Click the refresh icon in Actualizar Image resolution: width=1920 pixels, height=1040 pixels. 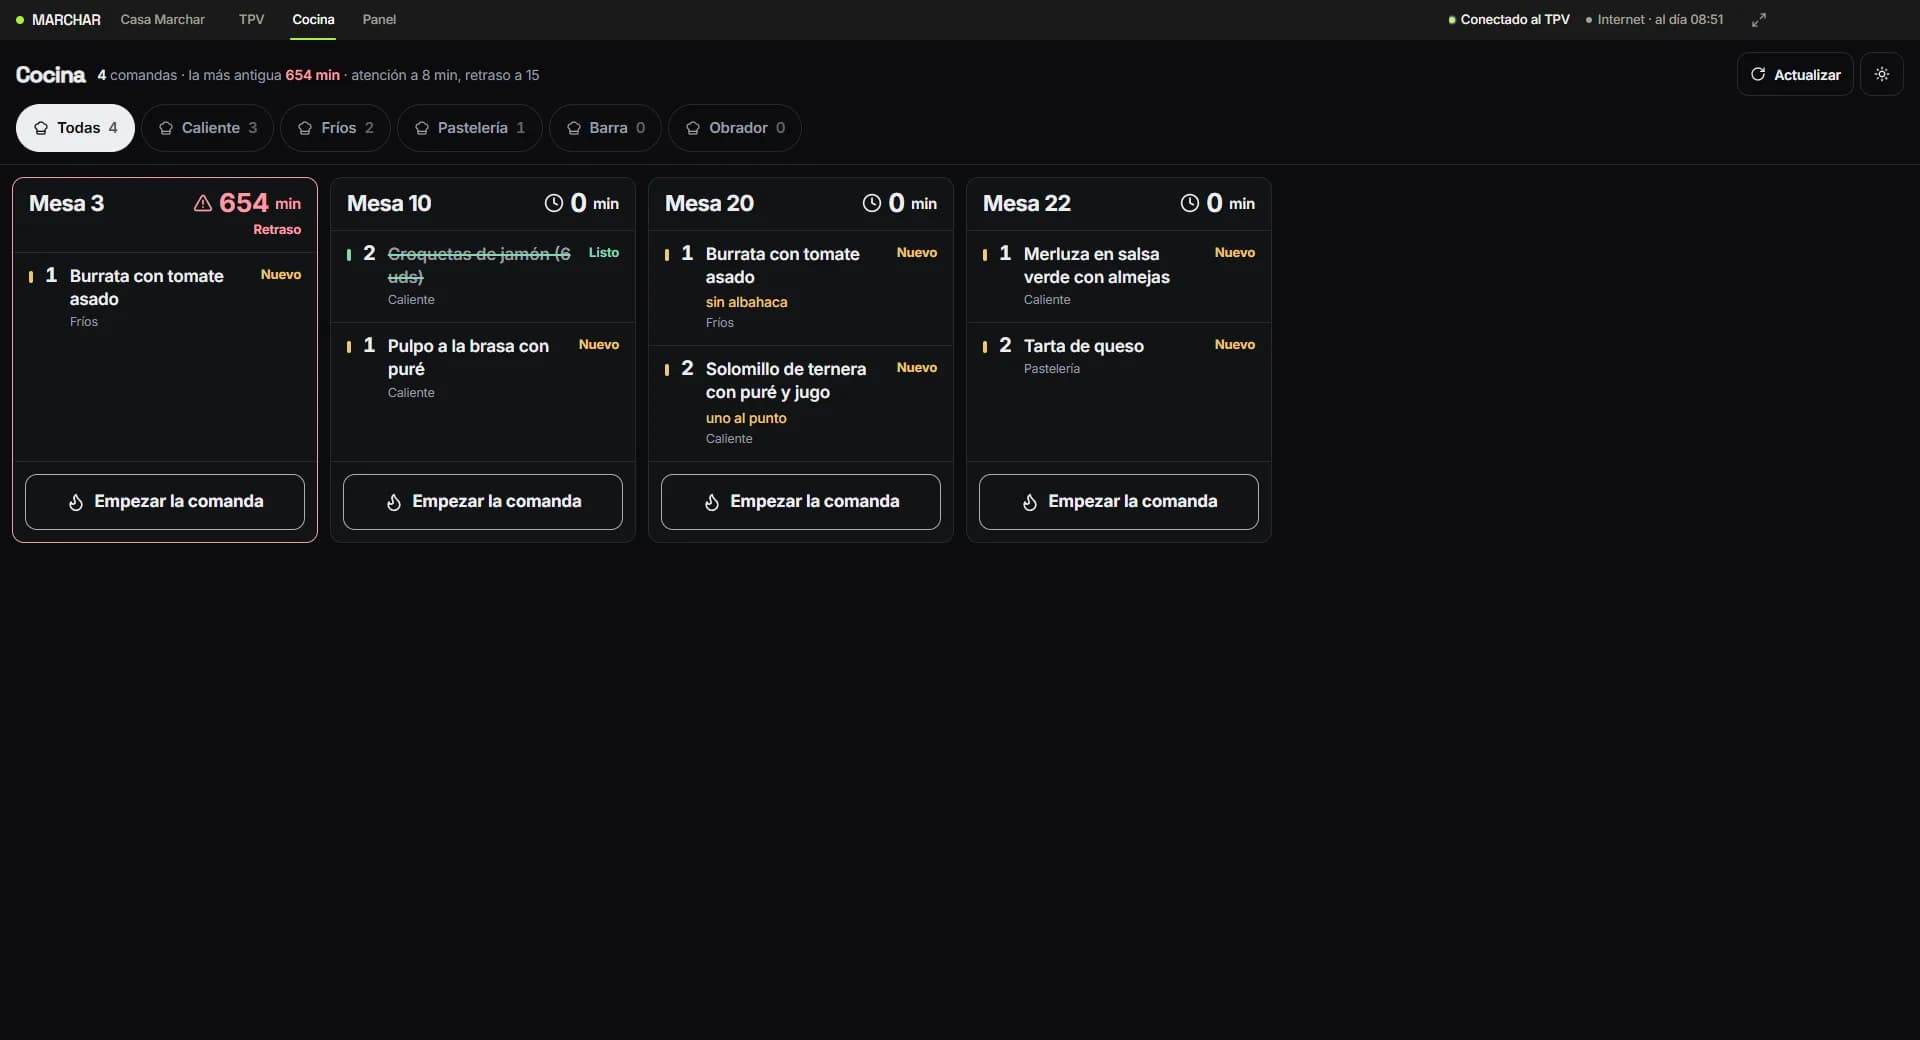[x=1758, y=75]
